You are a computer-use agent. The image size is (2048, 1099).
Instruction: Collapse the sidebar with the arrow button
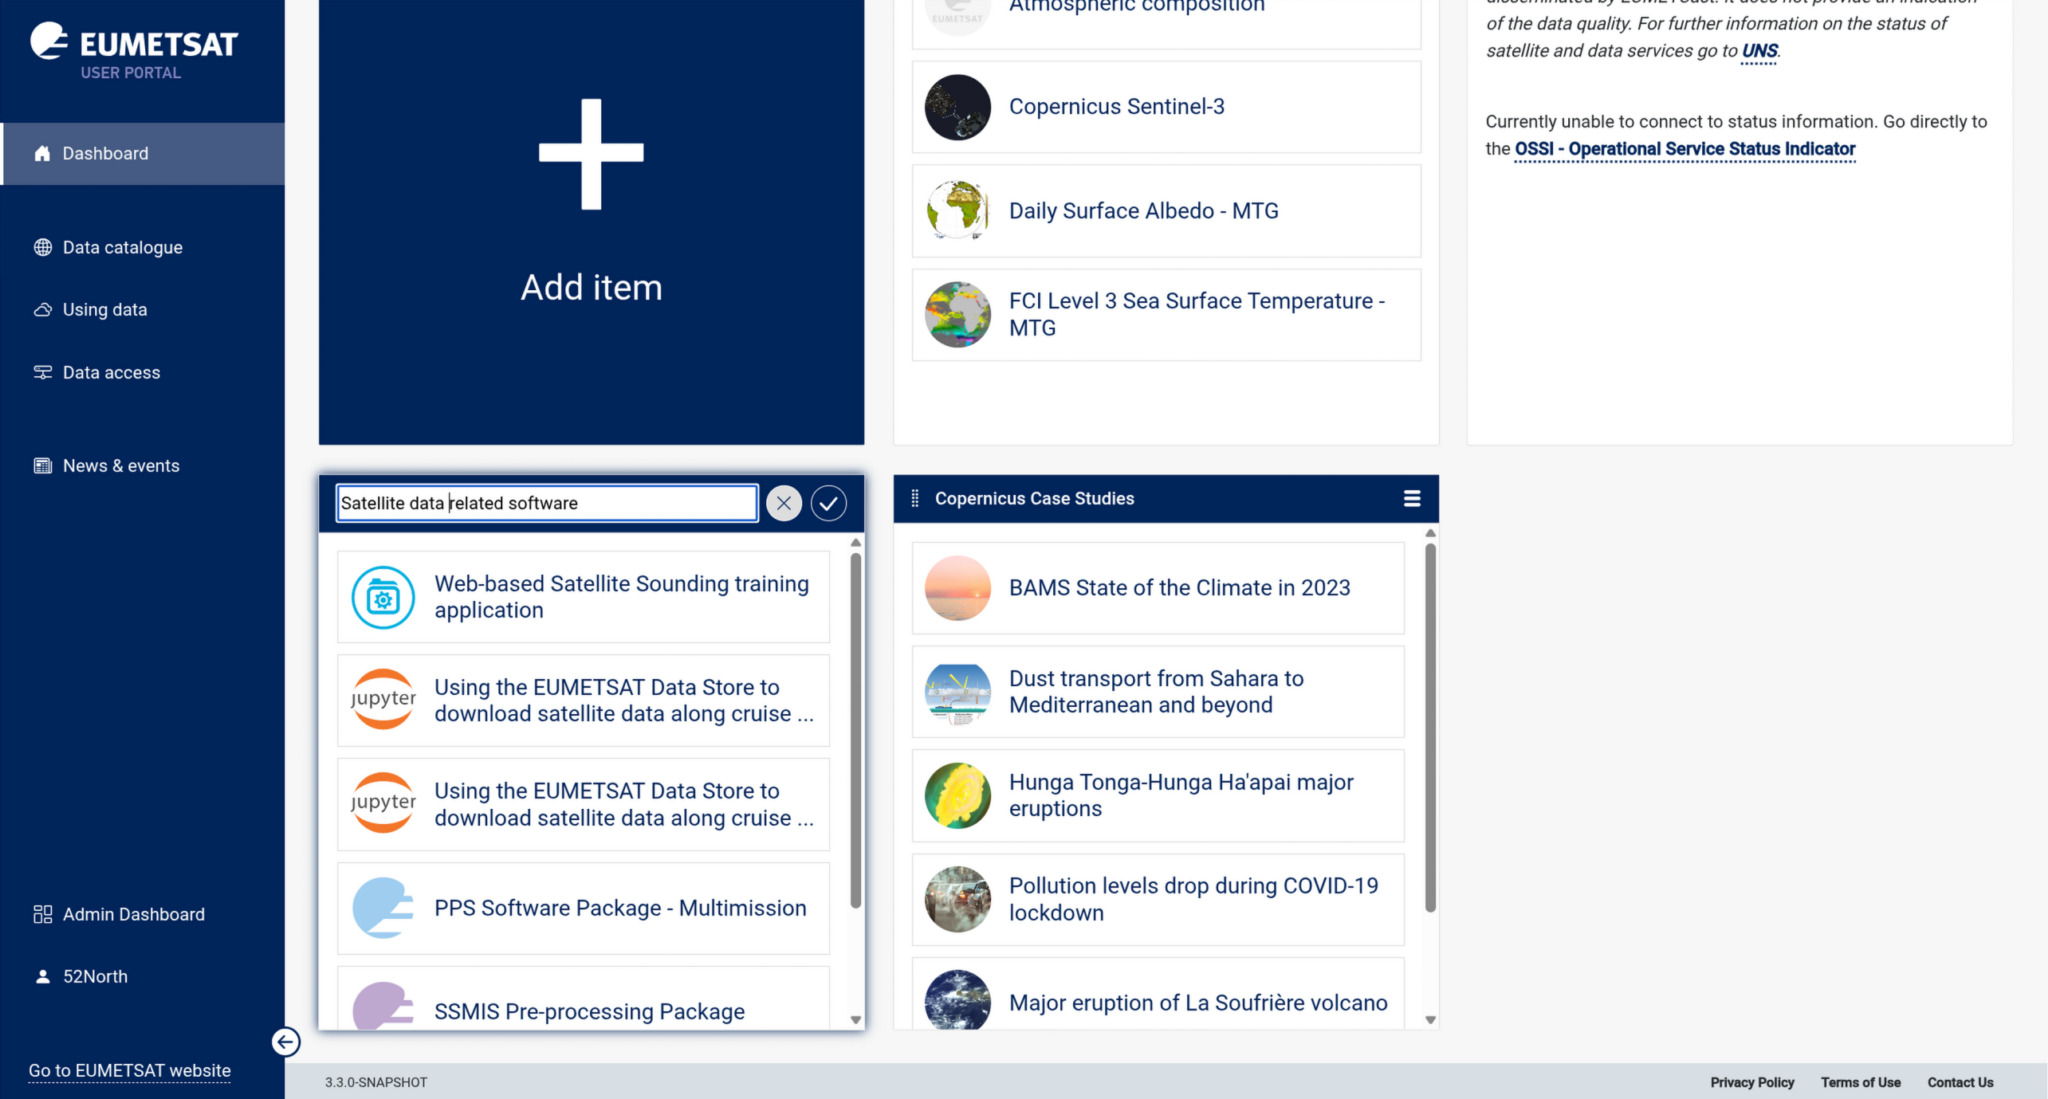(x=285, y=1042)
